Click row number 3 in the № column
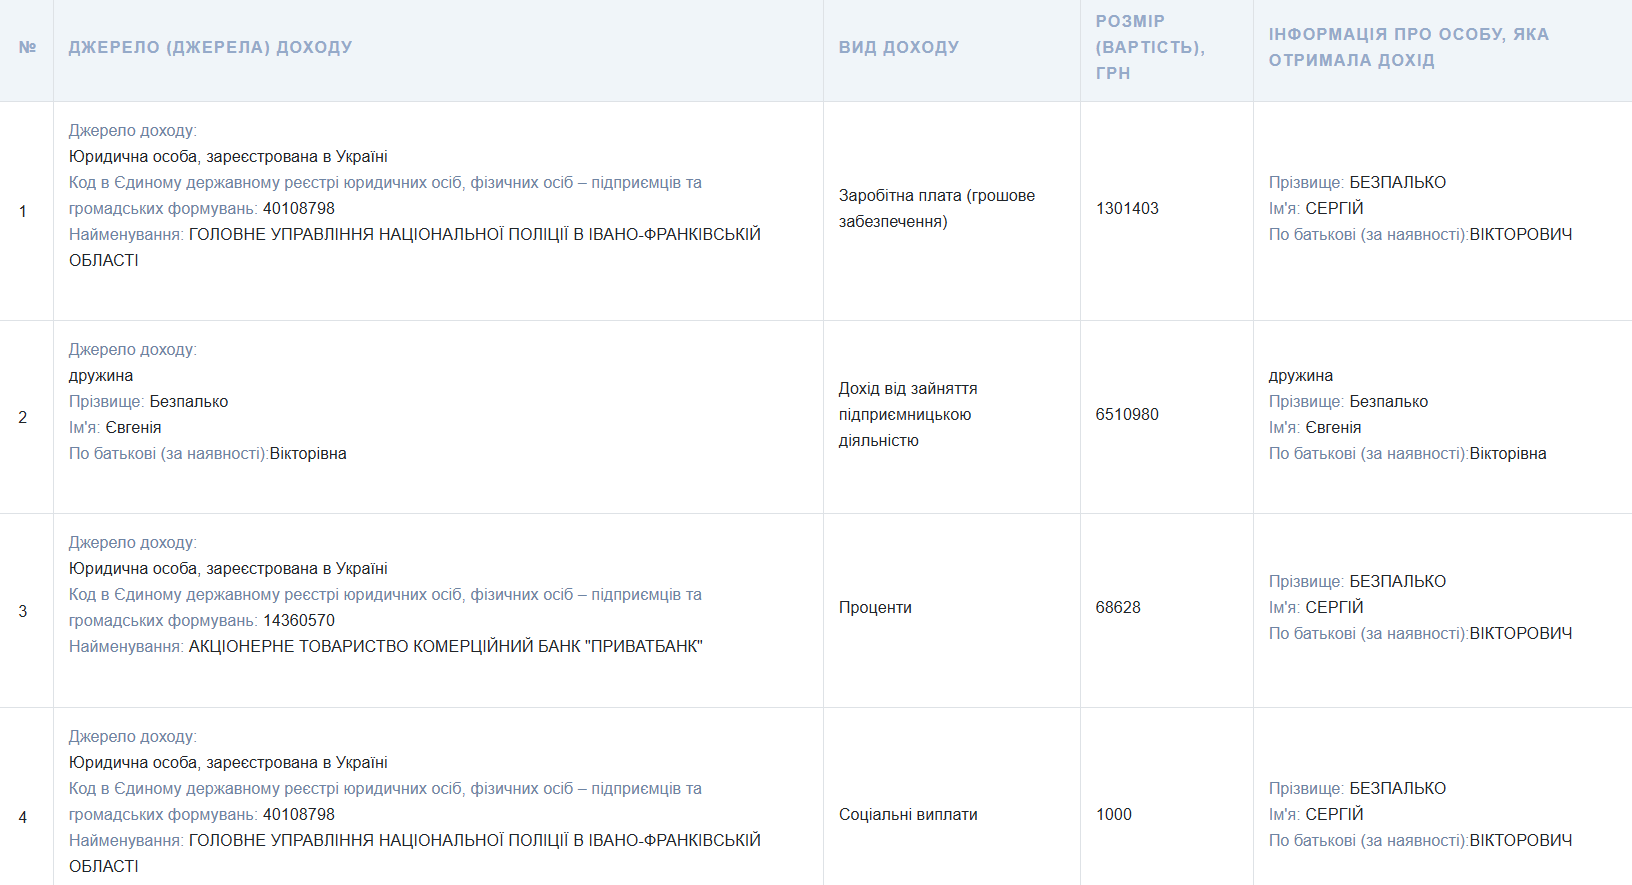 [23, 611]
